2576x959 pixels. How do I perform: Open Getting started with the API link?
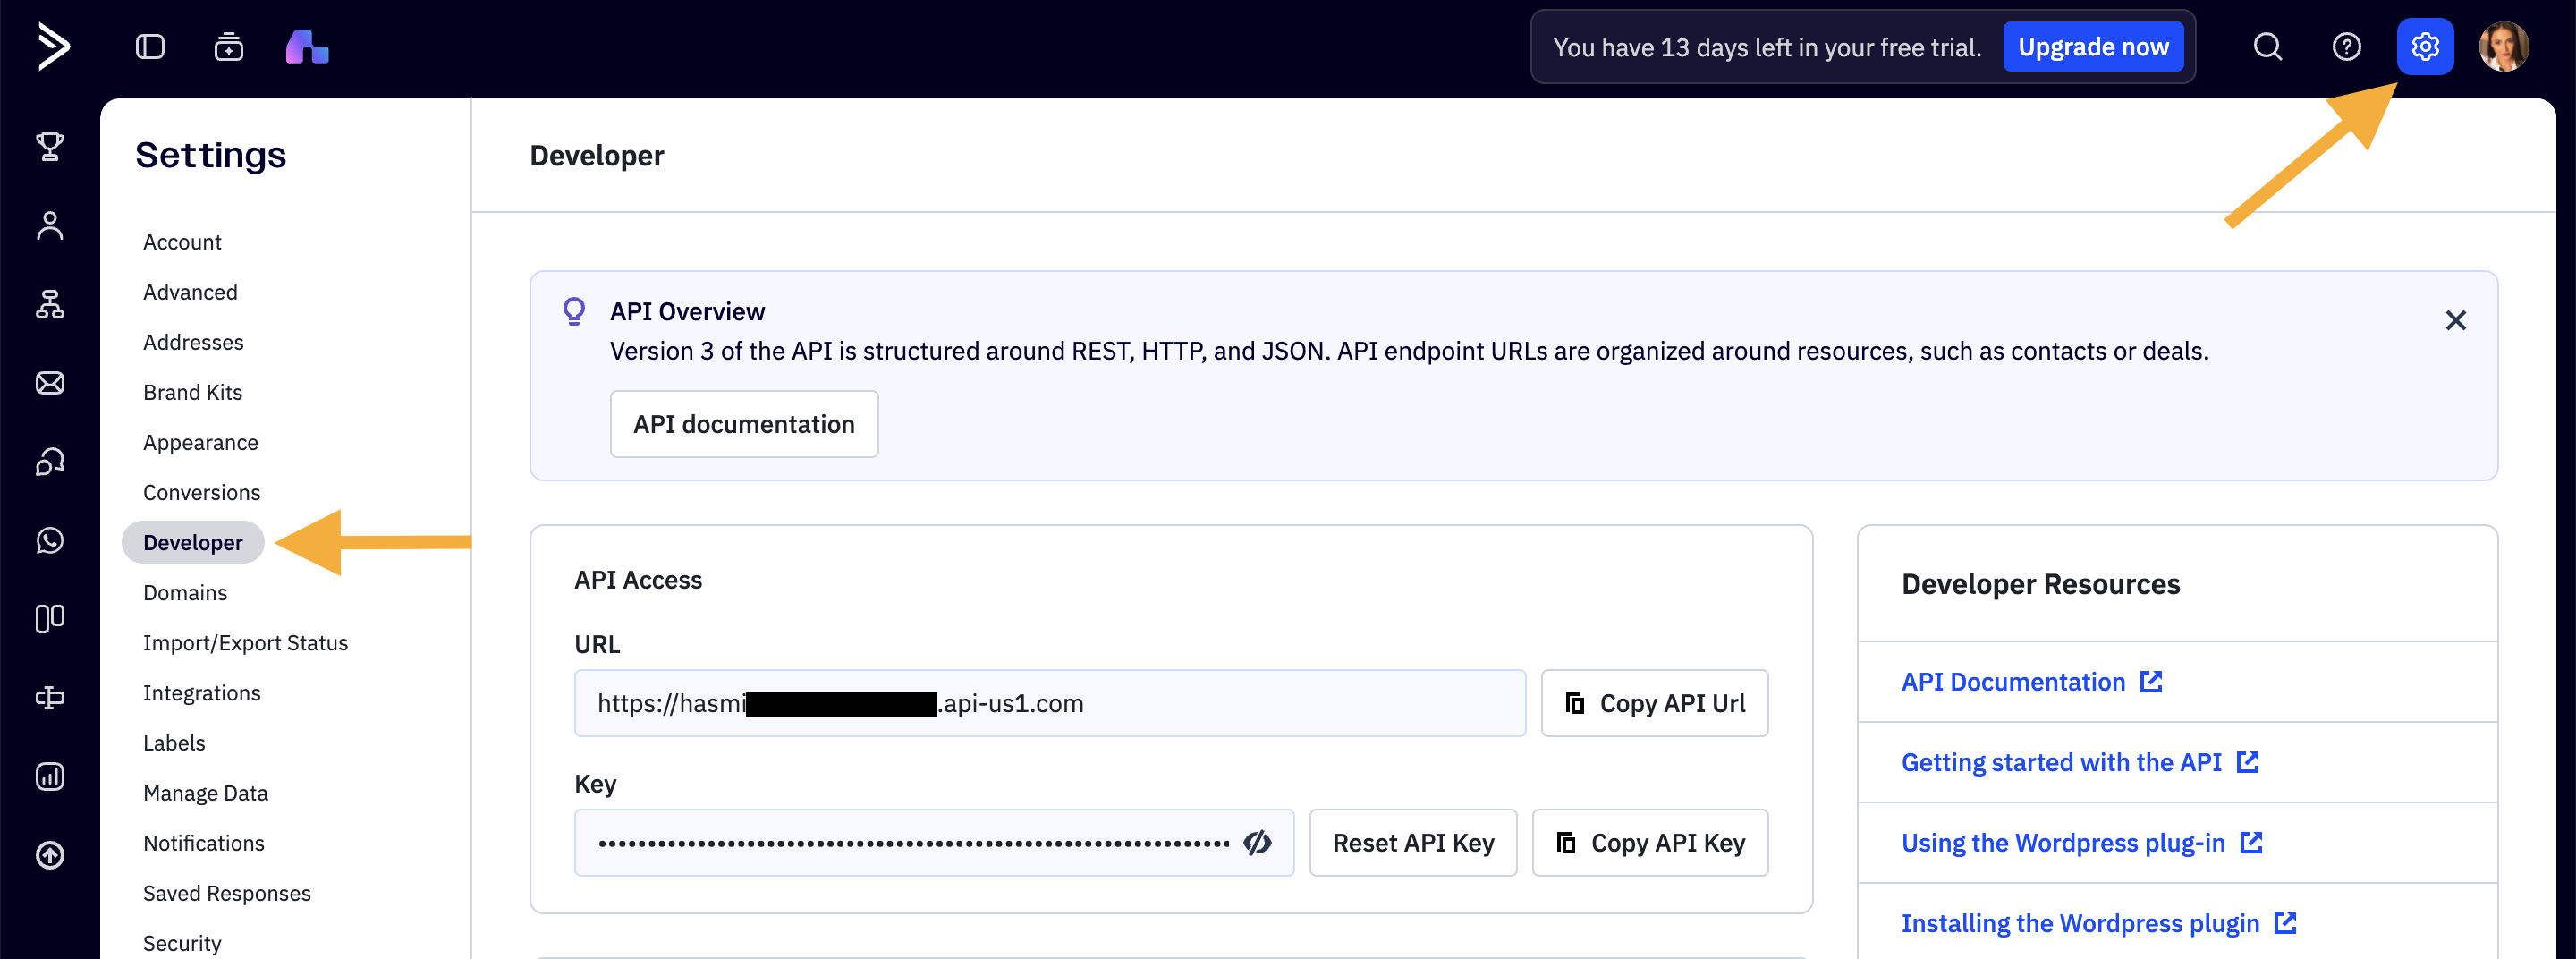click(x=2080, y=763)
